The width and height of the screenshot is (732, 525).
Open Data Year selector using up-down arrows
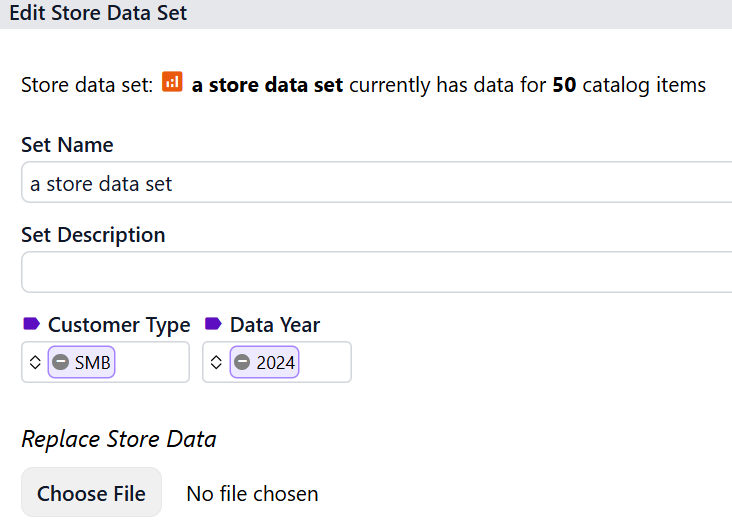click(216, 363)
